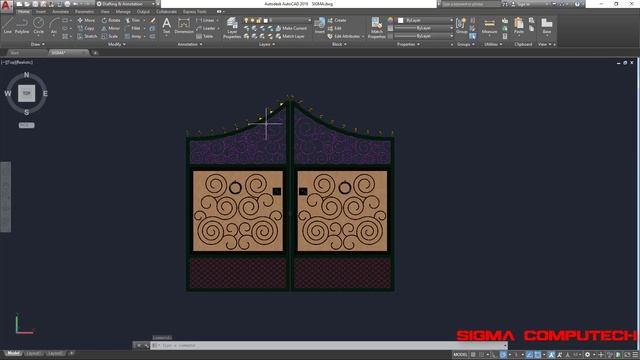Click the Match Properties tool

click(376, 28)
